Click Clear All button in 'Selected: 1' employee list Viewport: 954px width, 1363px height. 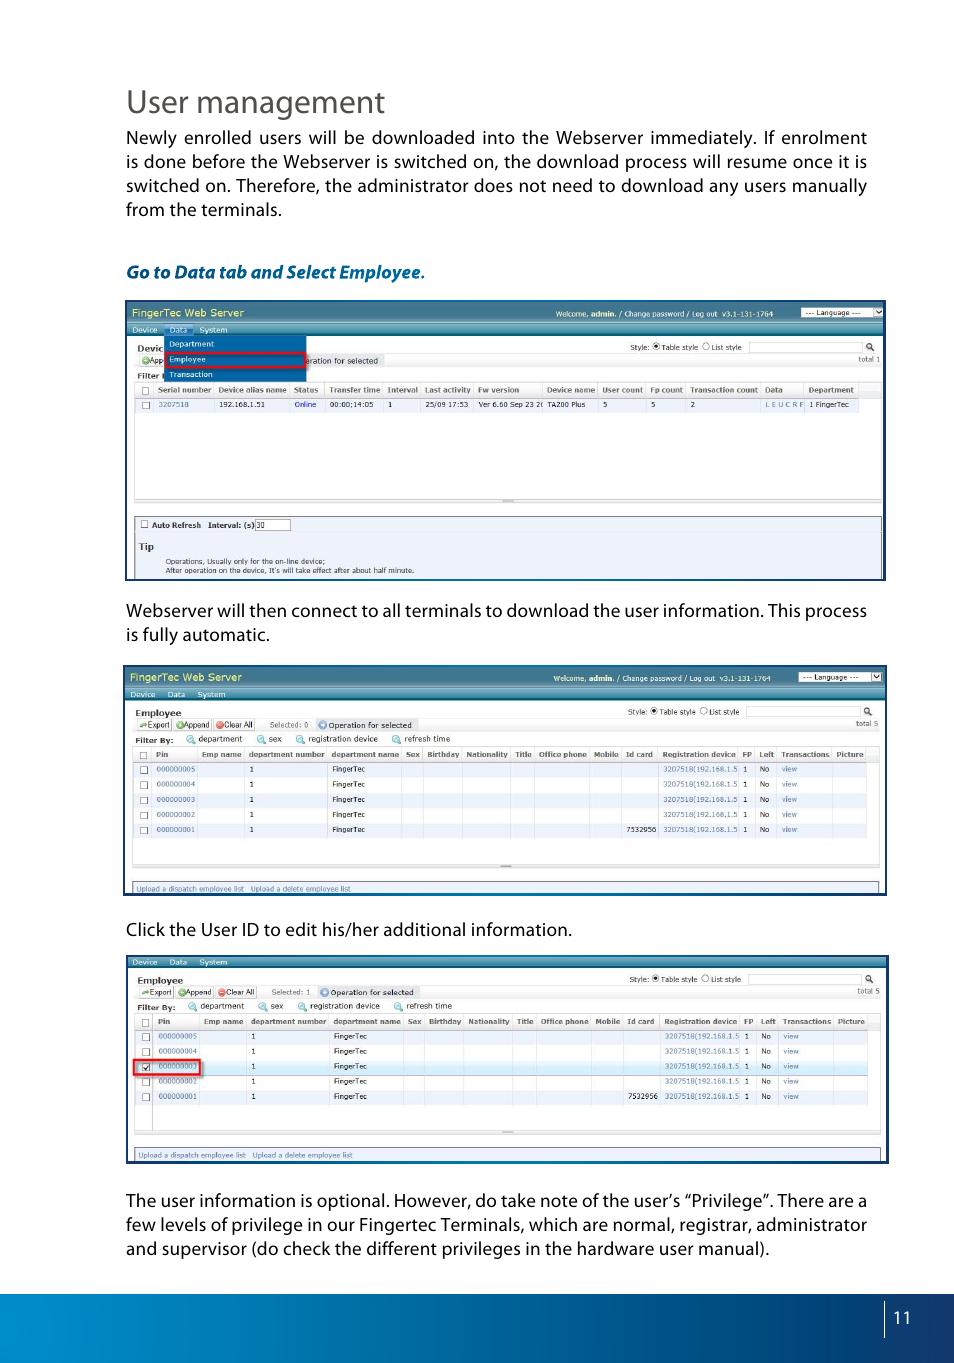(237, 992)
